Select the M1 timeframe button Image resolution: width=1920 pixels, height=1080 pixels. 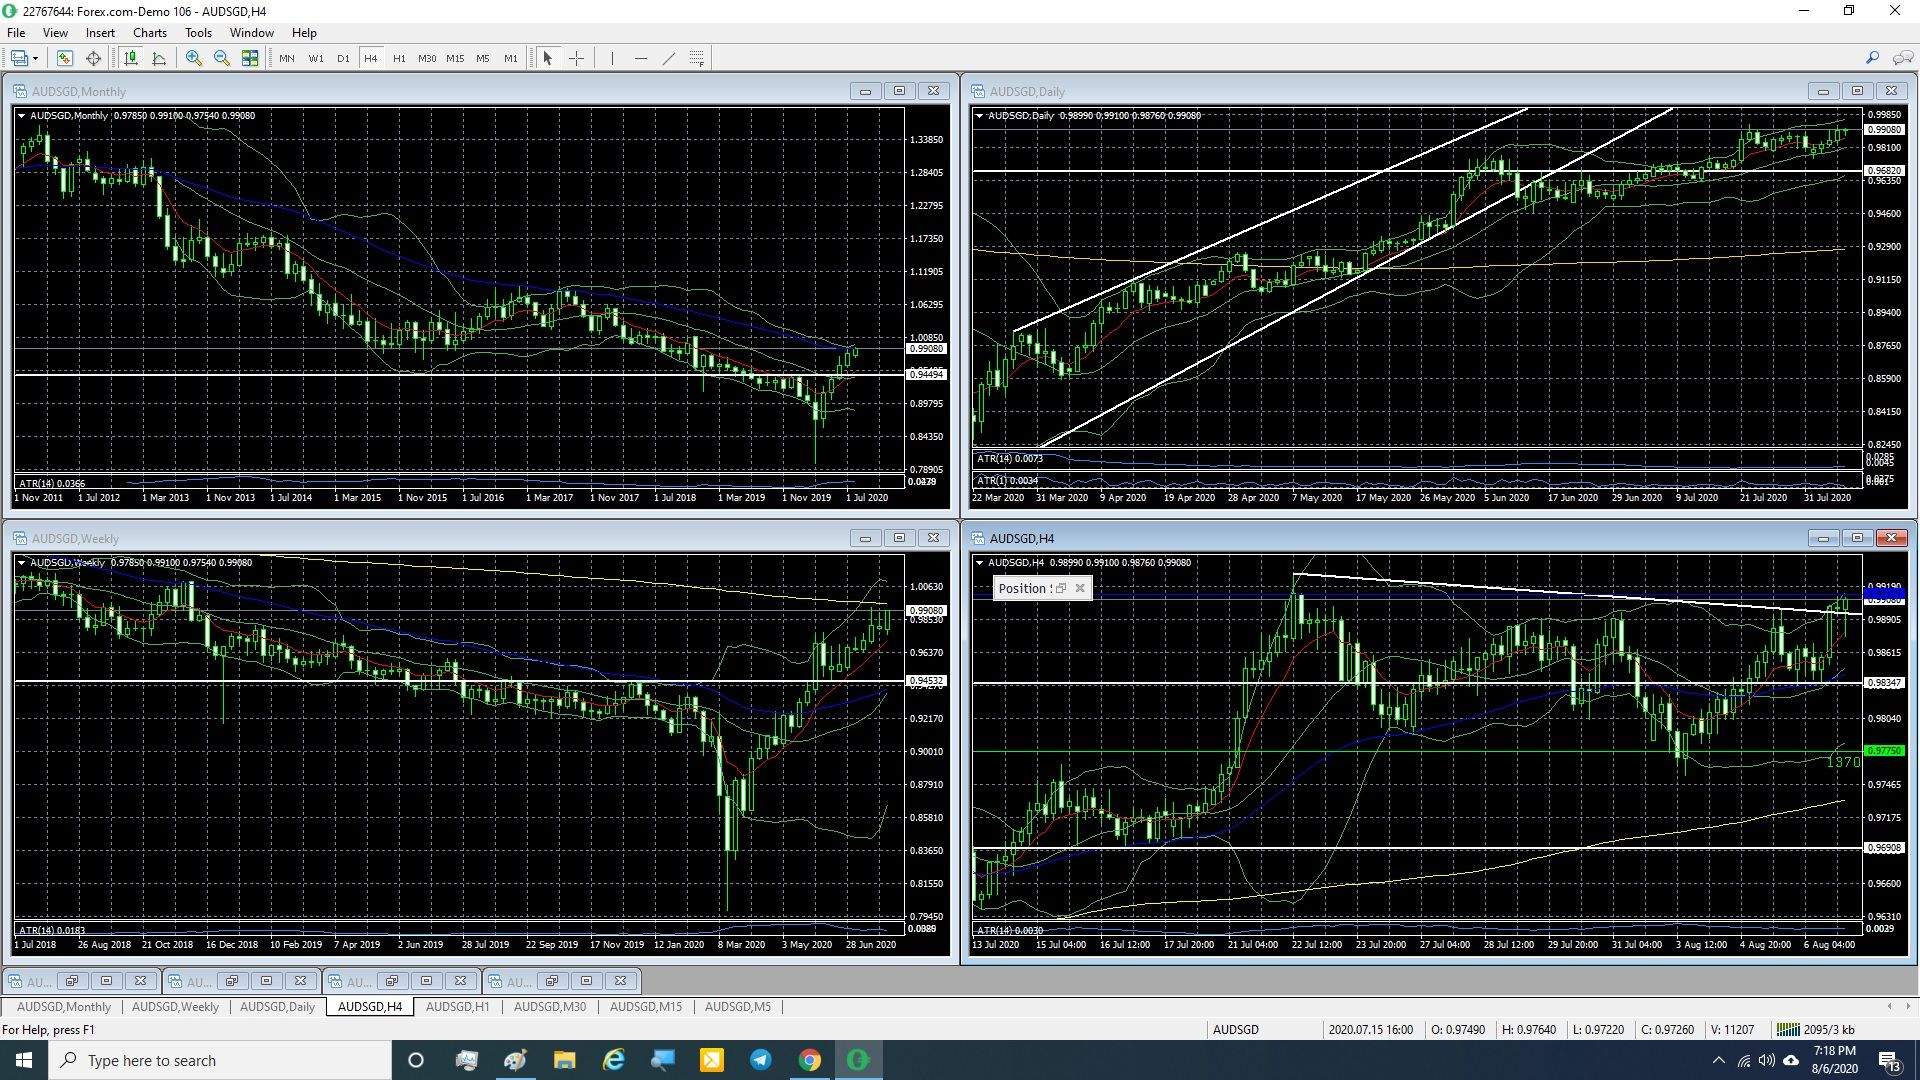click(x=511, y=58)
